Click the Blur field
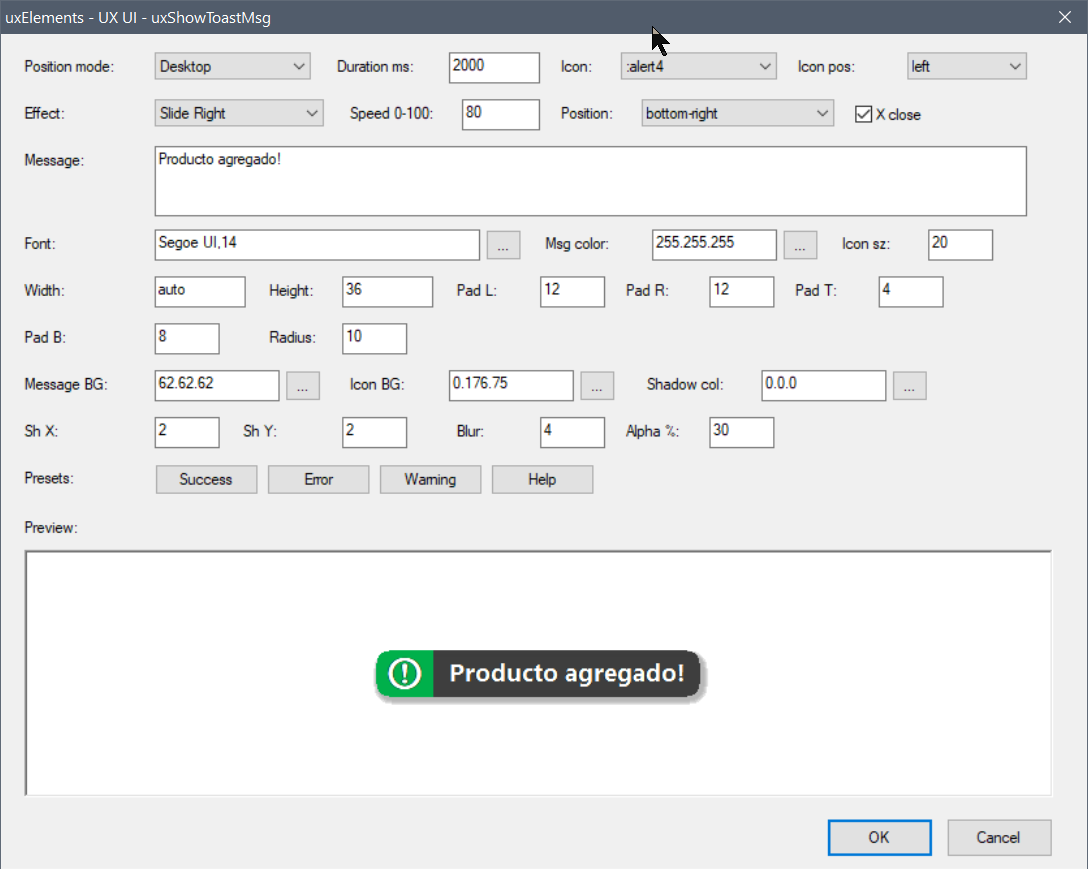This screenshot has width=1088, height=869. click(x=572, y=432)
